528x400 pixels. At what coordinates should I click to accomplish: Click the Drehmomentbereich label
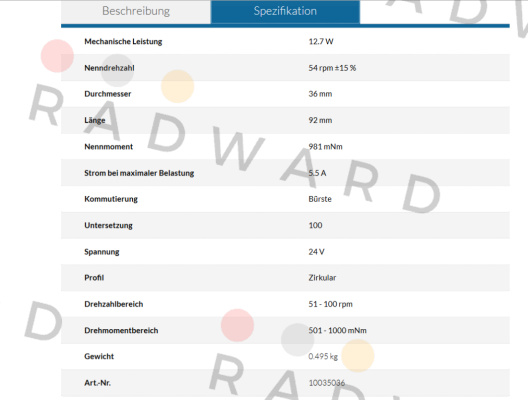(121, 330)
